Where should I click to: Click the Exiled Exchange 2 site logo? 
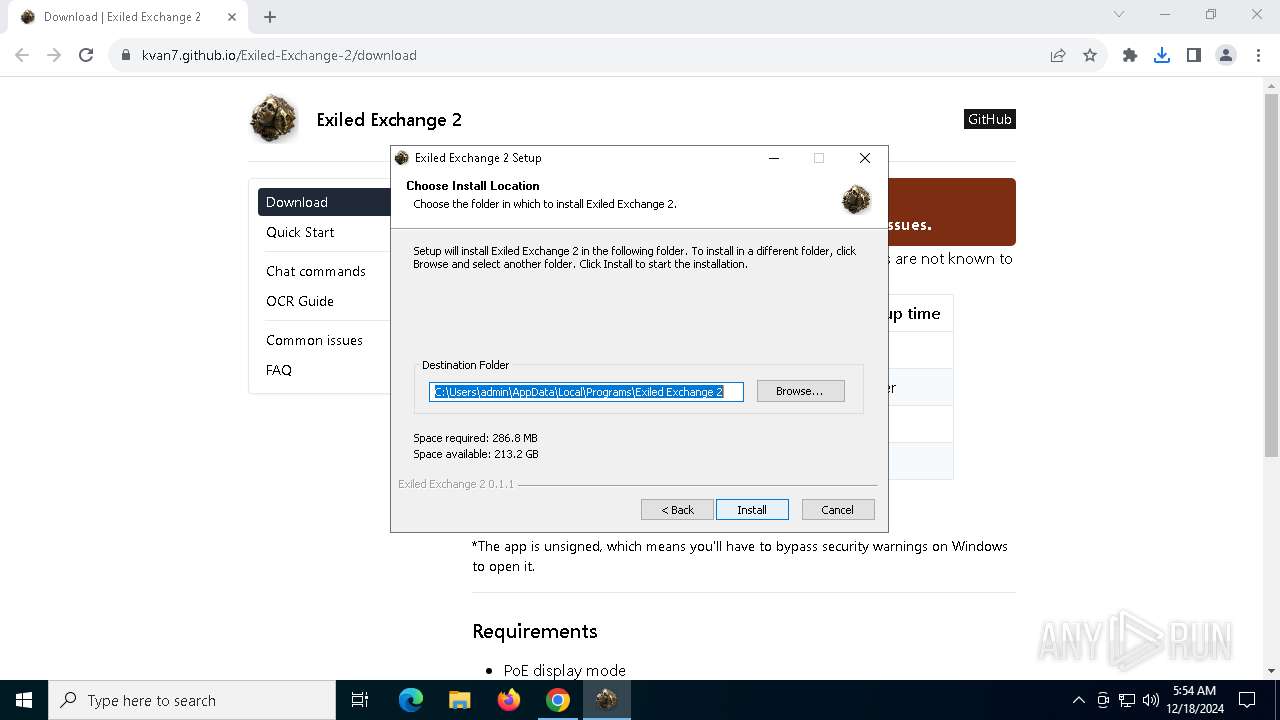273,118
